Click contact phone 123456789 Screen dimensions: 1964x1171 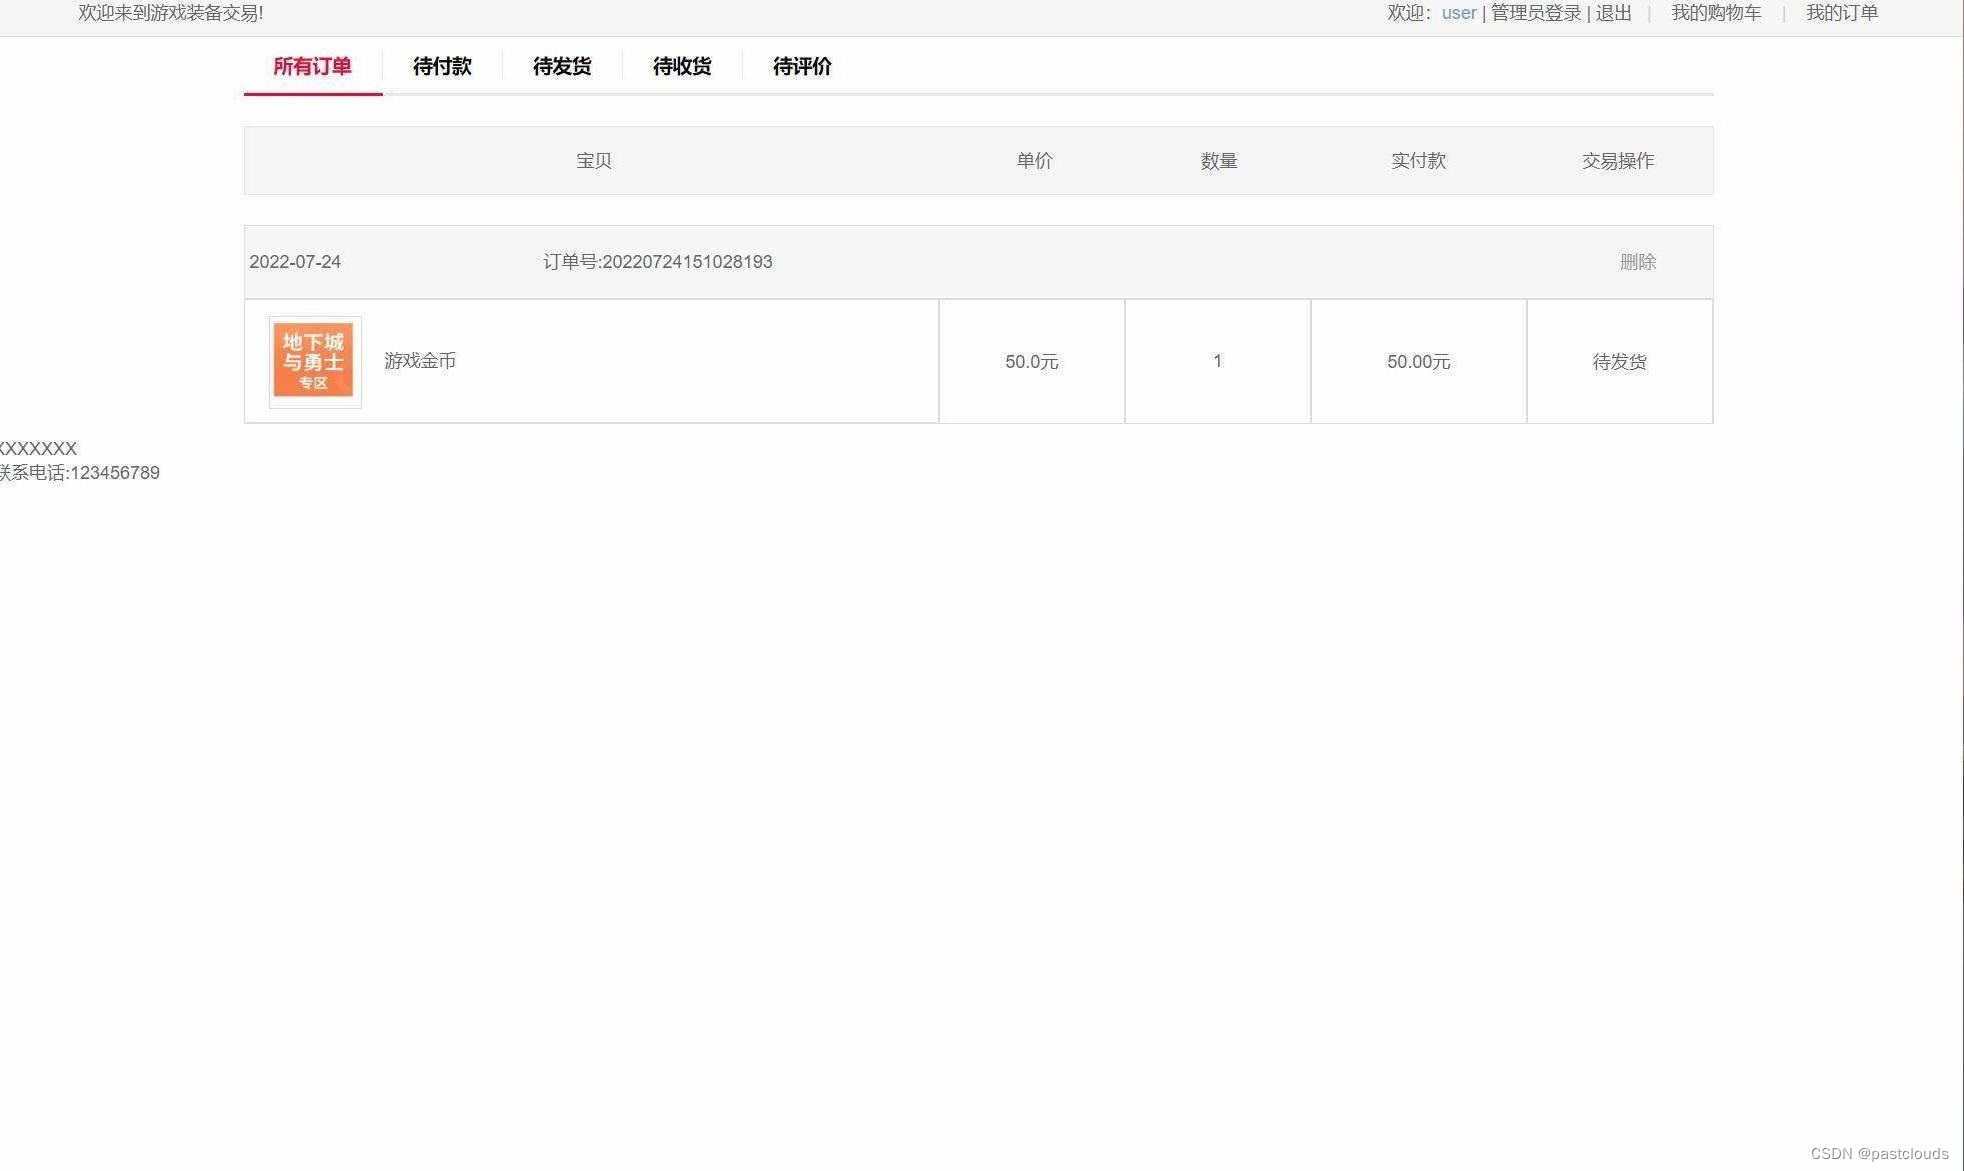[x=80, y=472]
